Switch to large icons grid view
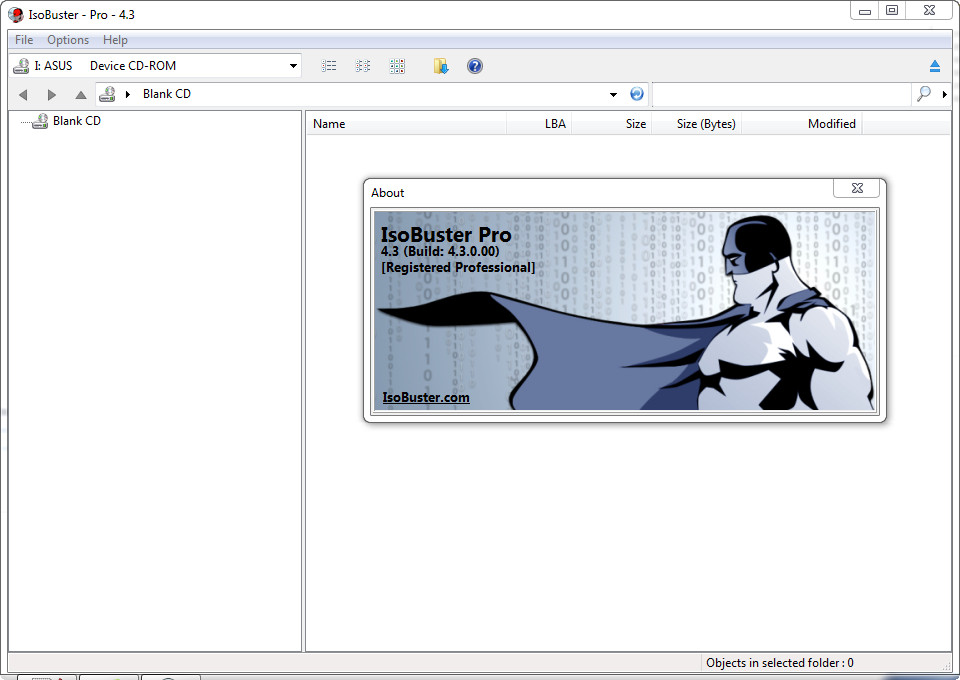Screen dimensions: 960x680 [x=397, y=65]
